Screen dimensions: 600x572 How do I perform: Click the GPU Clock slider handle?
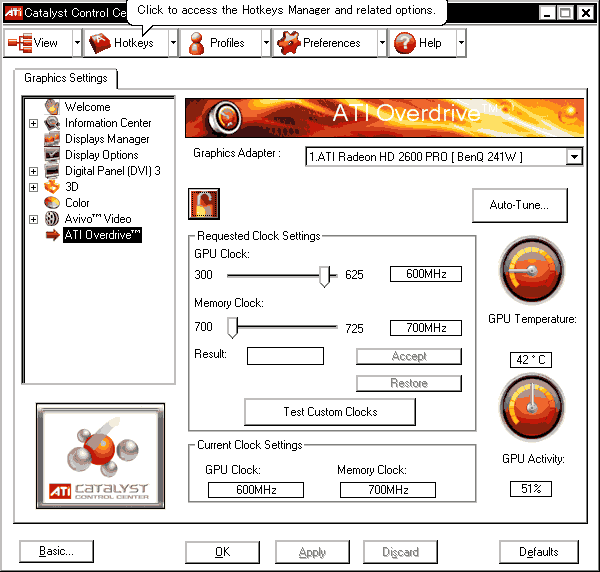[x=324, y=276]
